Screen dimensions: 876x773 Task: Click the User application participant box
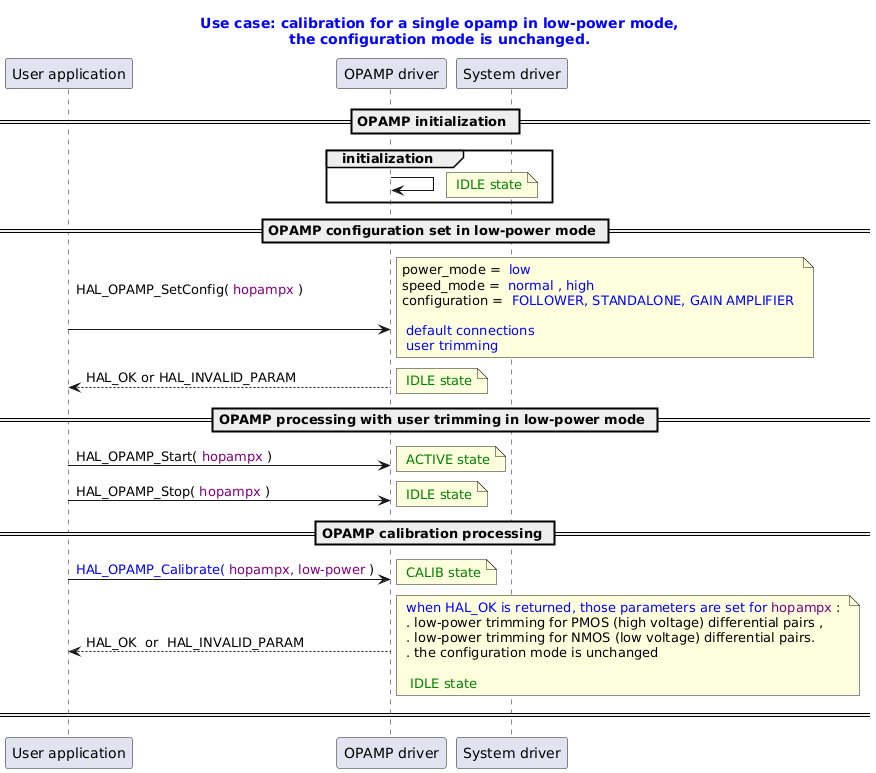(68, 73)
